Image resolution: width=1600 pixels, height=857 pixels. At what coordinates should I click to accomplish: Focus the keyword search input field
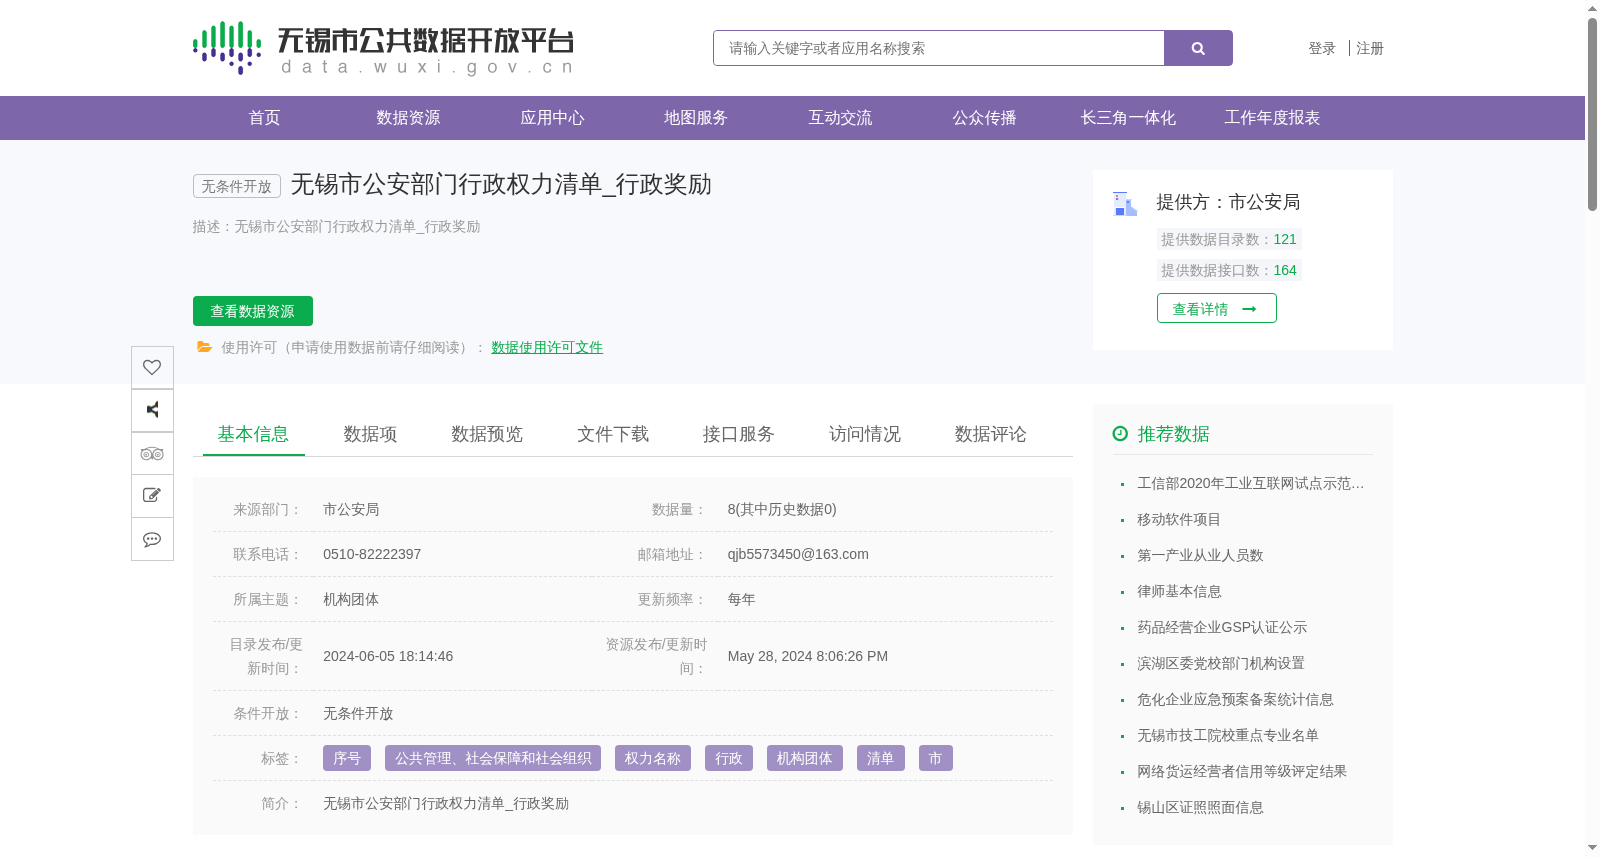(939, 48)
